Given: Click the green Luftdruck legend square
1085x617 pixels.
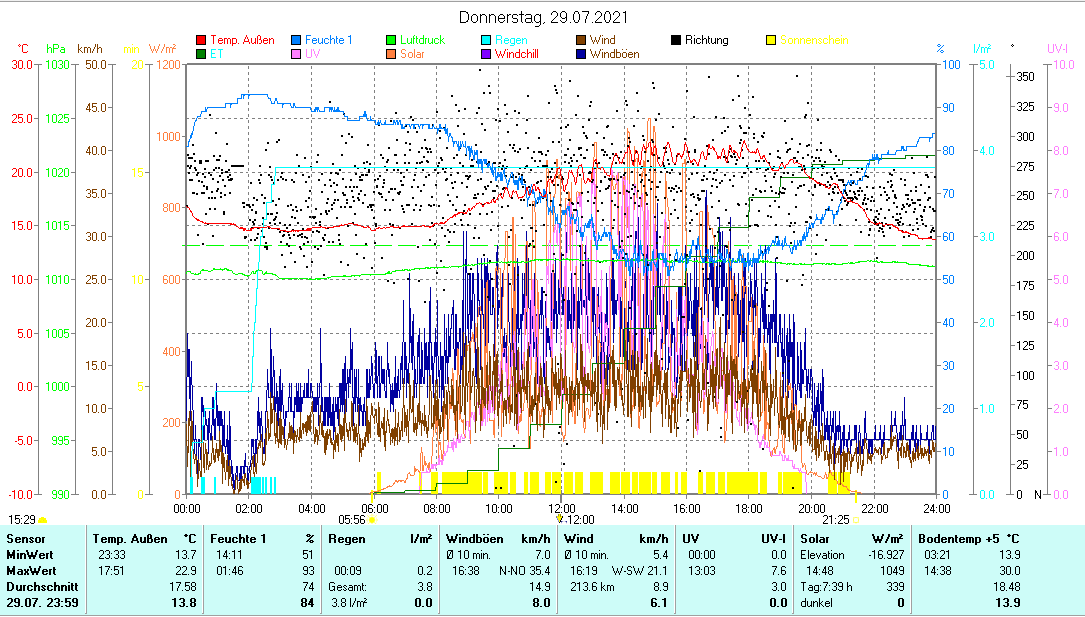Looking at the screenshot, I should click(392, 41).
